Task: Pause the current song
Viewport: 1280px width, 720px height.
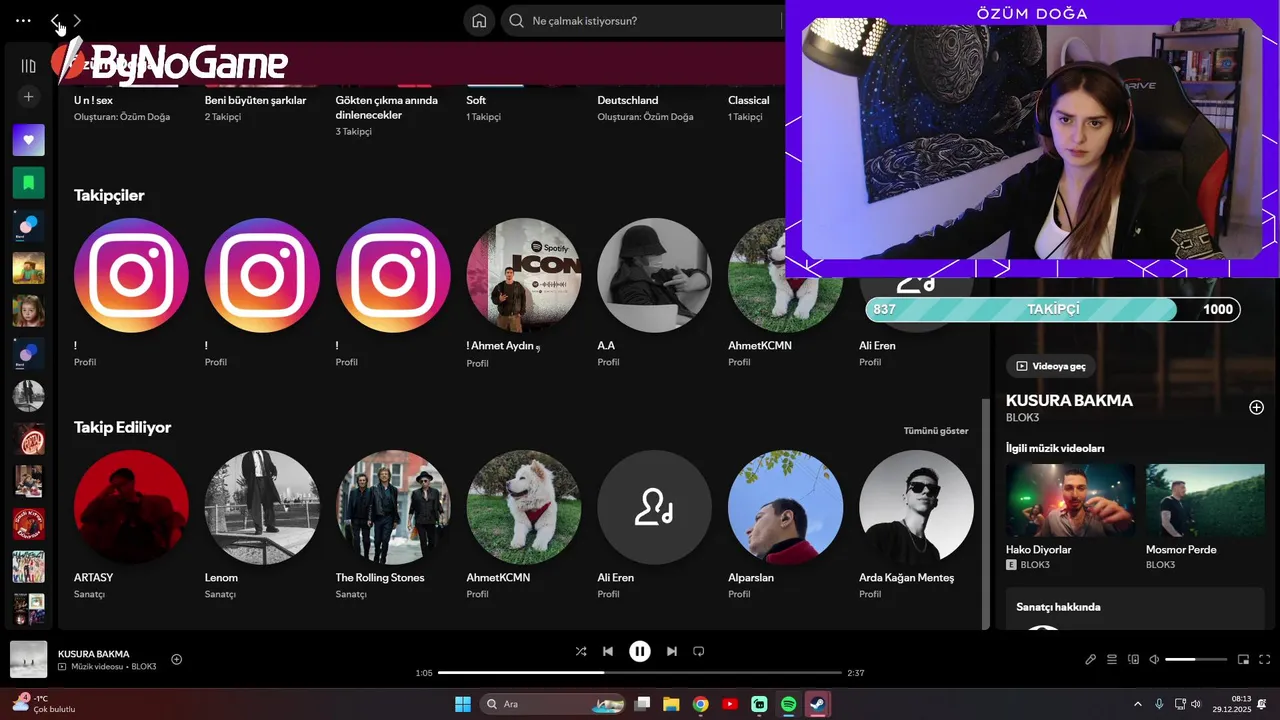Action: tap(640, 651)
